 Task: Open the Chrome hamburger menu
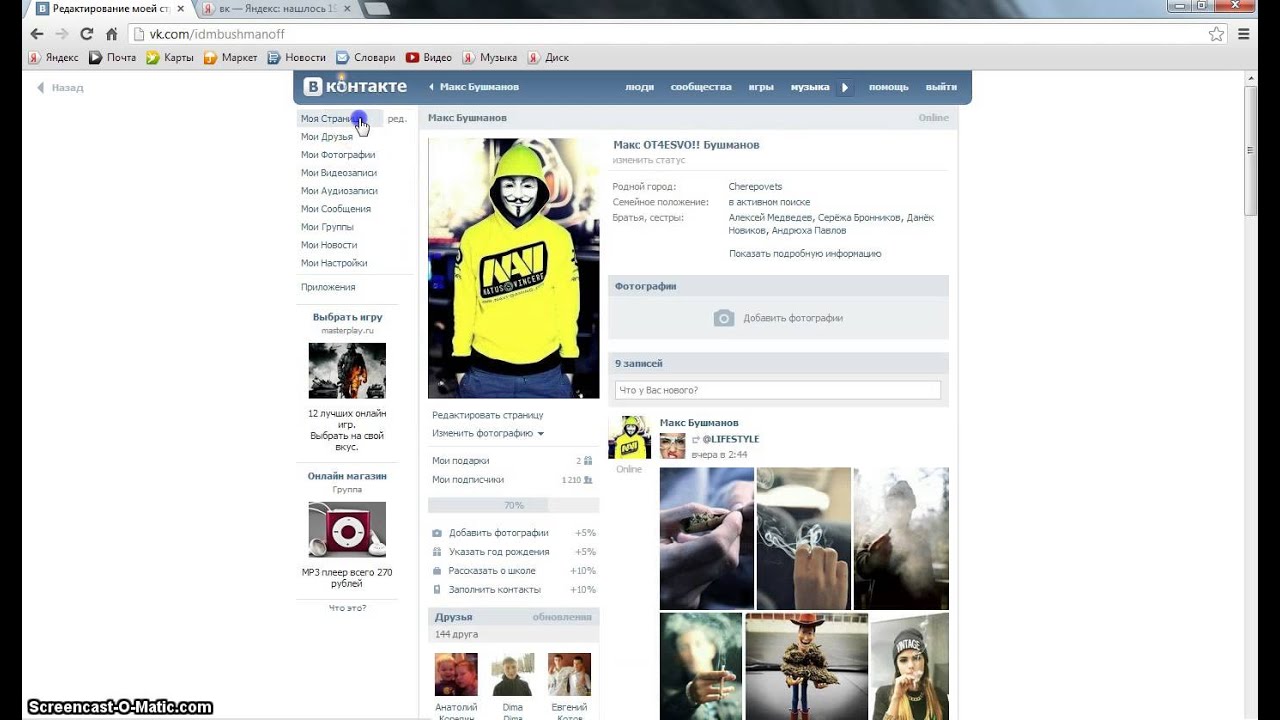click(x=1244, y=34)
